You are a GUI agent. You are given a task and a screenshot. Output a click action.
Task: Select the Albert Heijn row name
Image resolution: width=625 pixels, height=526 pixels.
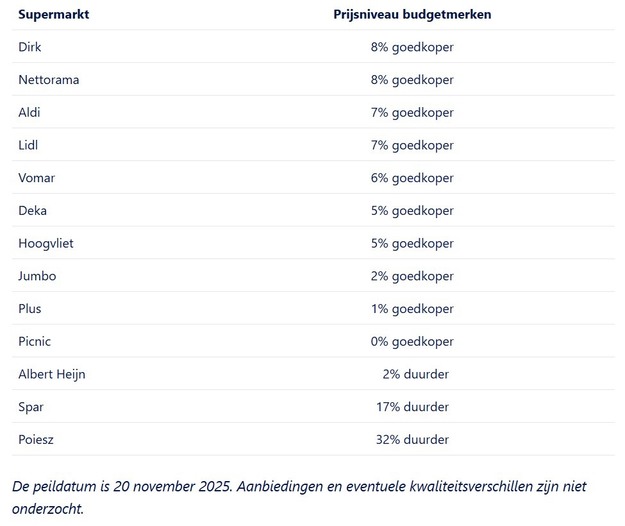coord(52,374)
